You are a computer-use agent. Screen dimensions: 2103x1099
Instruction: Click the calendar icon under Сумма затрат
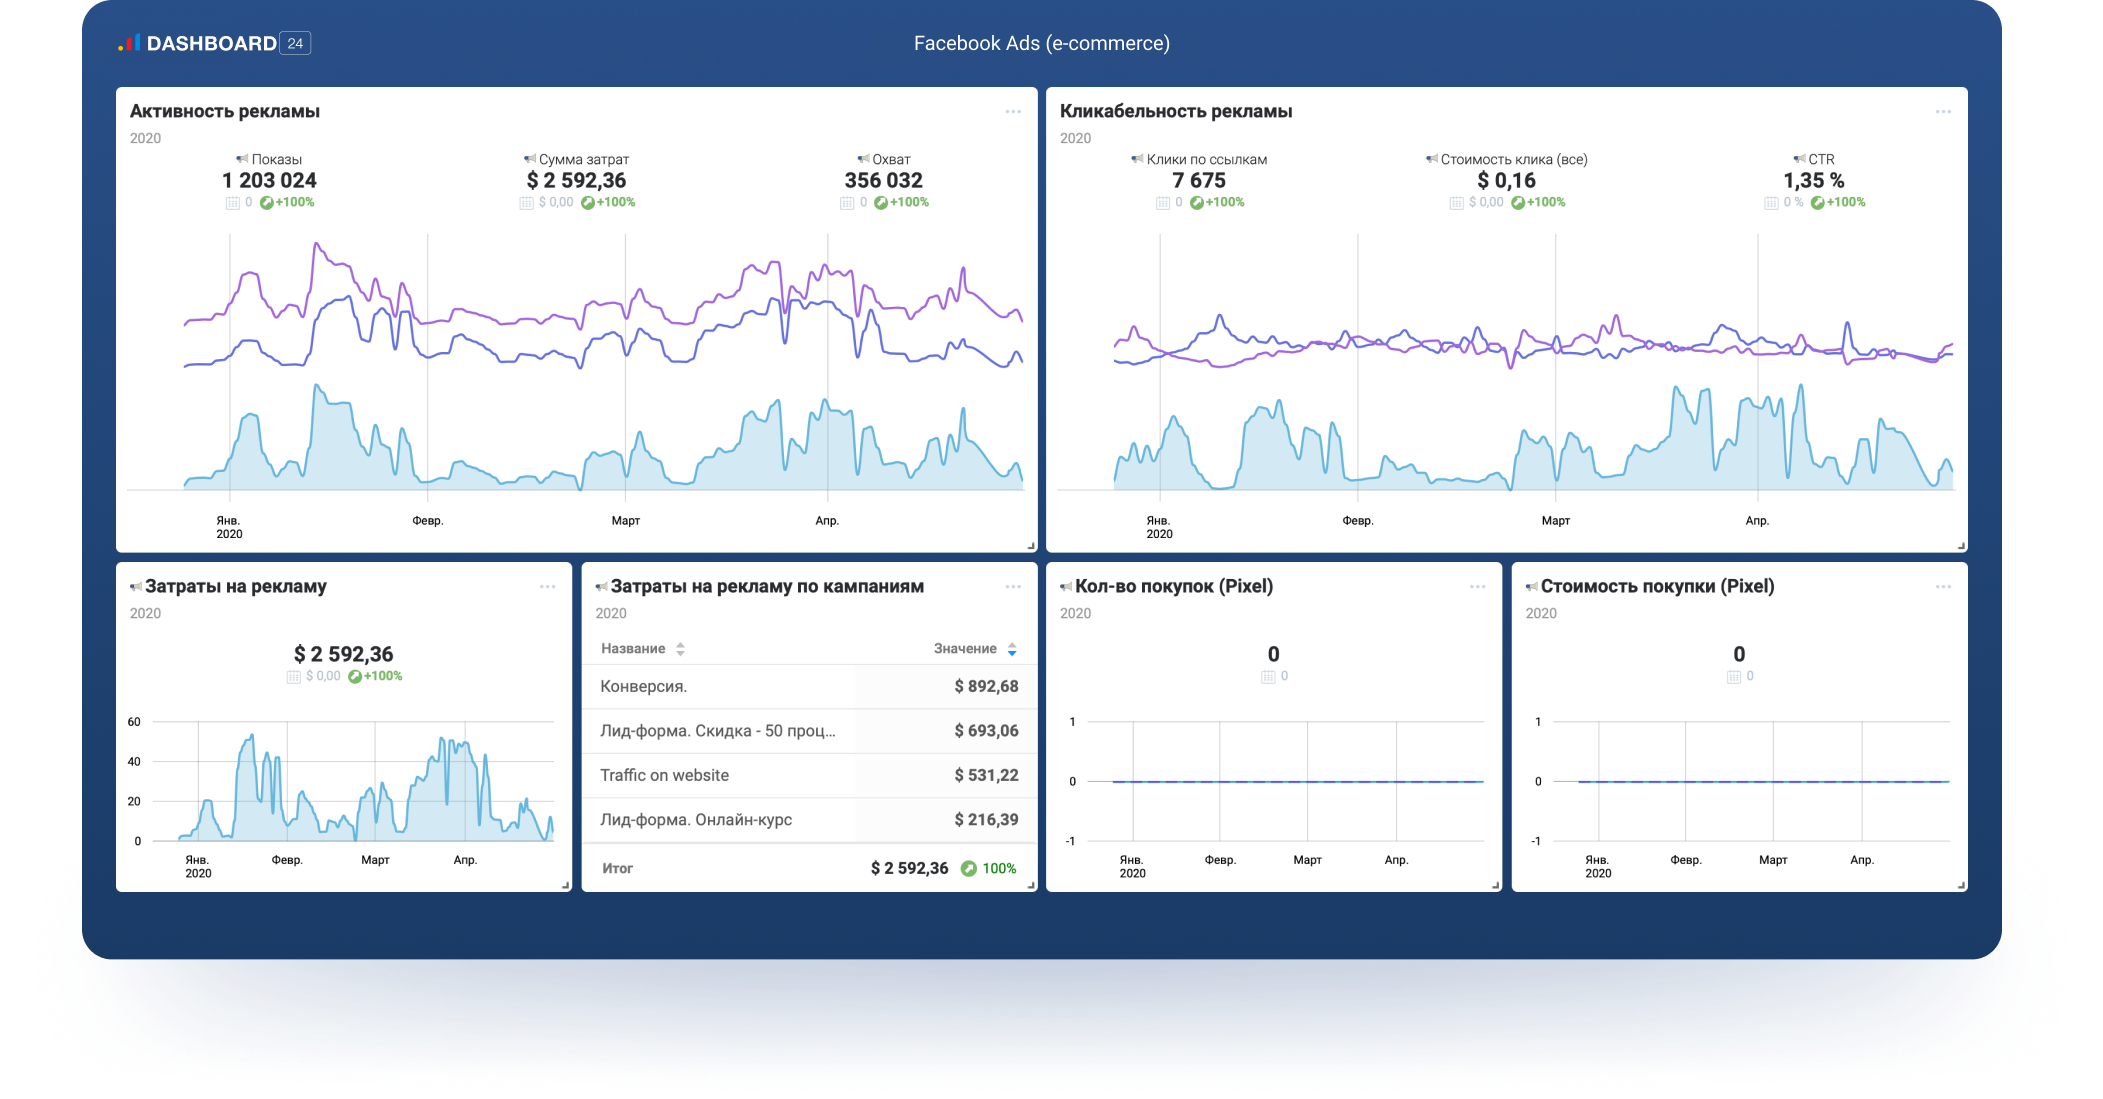[526, 203]
